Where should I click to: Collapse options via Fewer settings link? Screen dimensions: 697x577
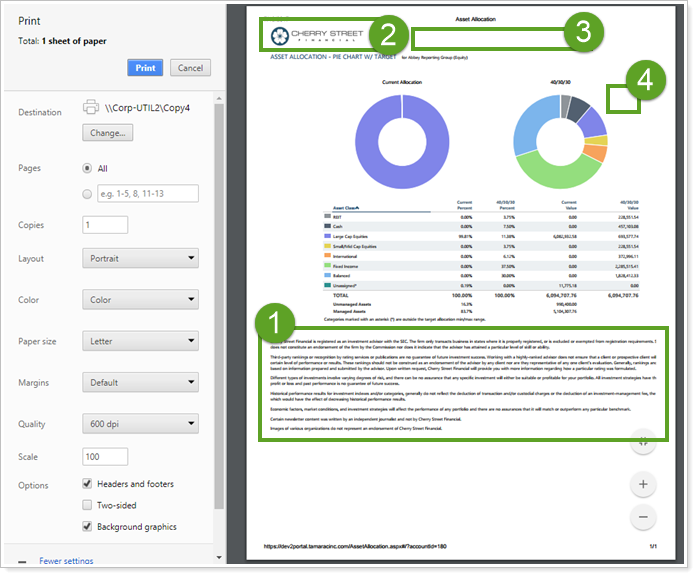(x=65, y=561)
